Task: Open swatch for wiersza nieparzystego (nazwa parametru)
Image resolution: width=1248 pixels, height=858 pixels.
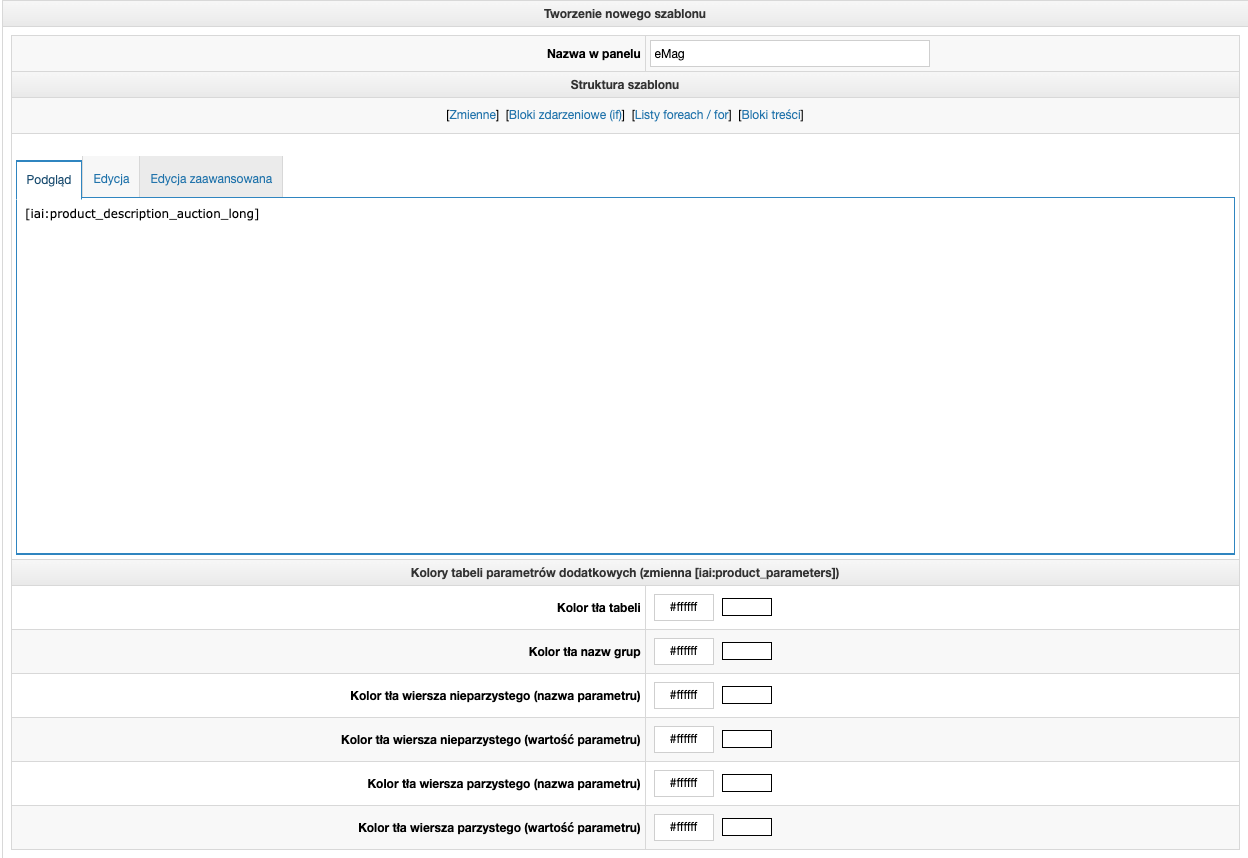Action: point(747,695)
